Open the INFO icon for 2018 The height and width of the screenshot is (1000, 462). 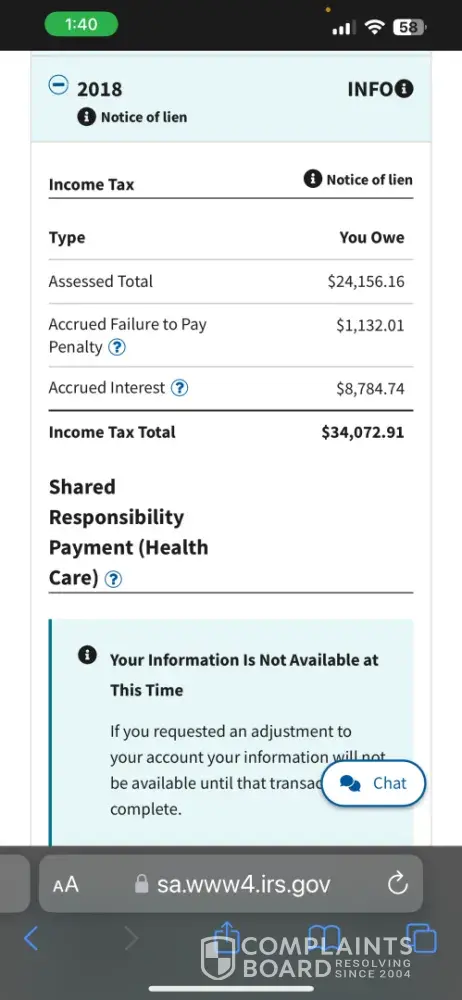coord(404,89)
